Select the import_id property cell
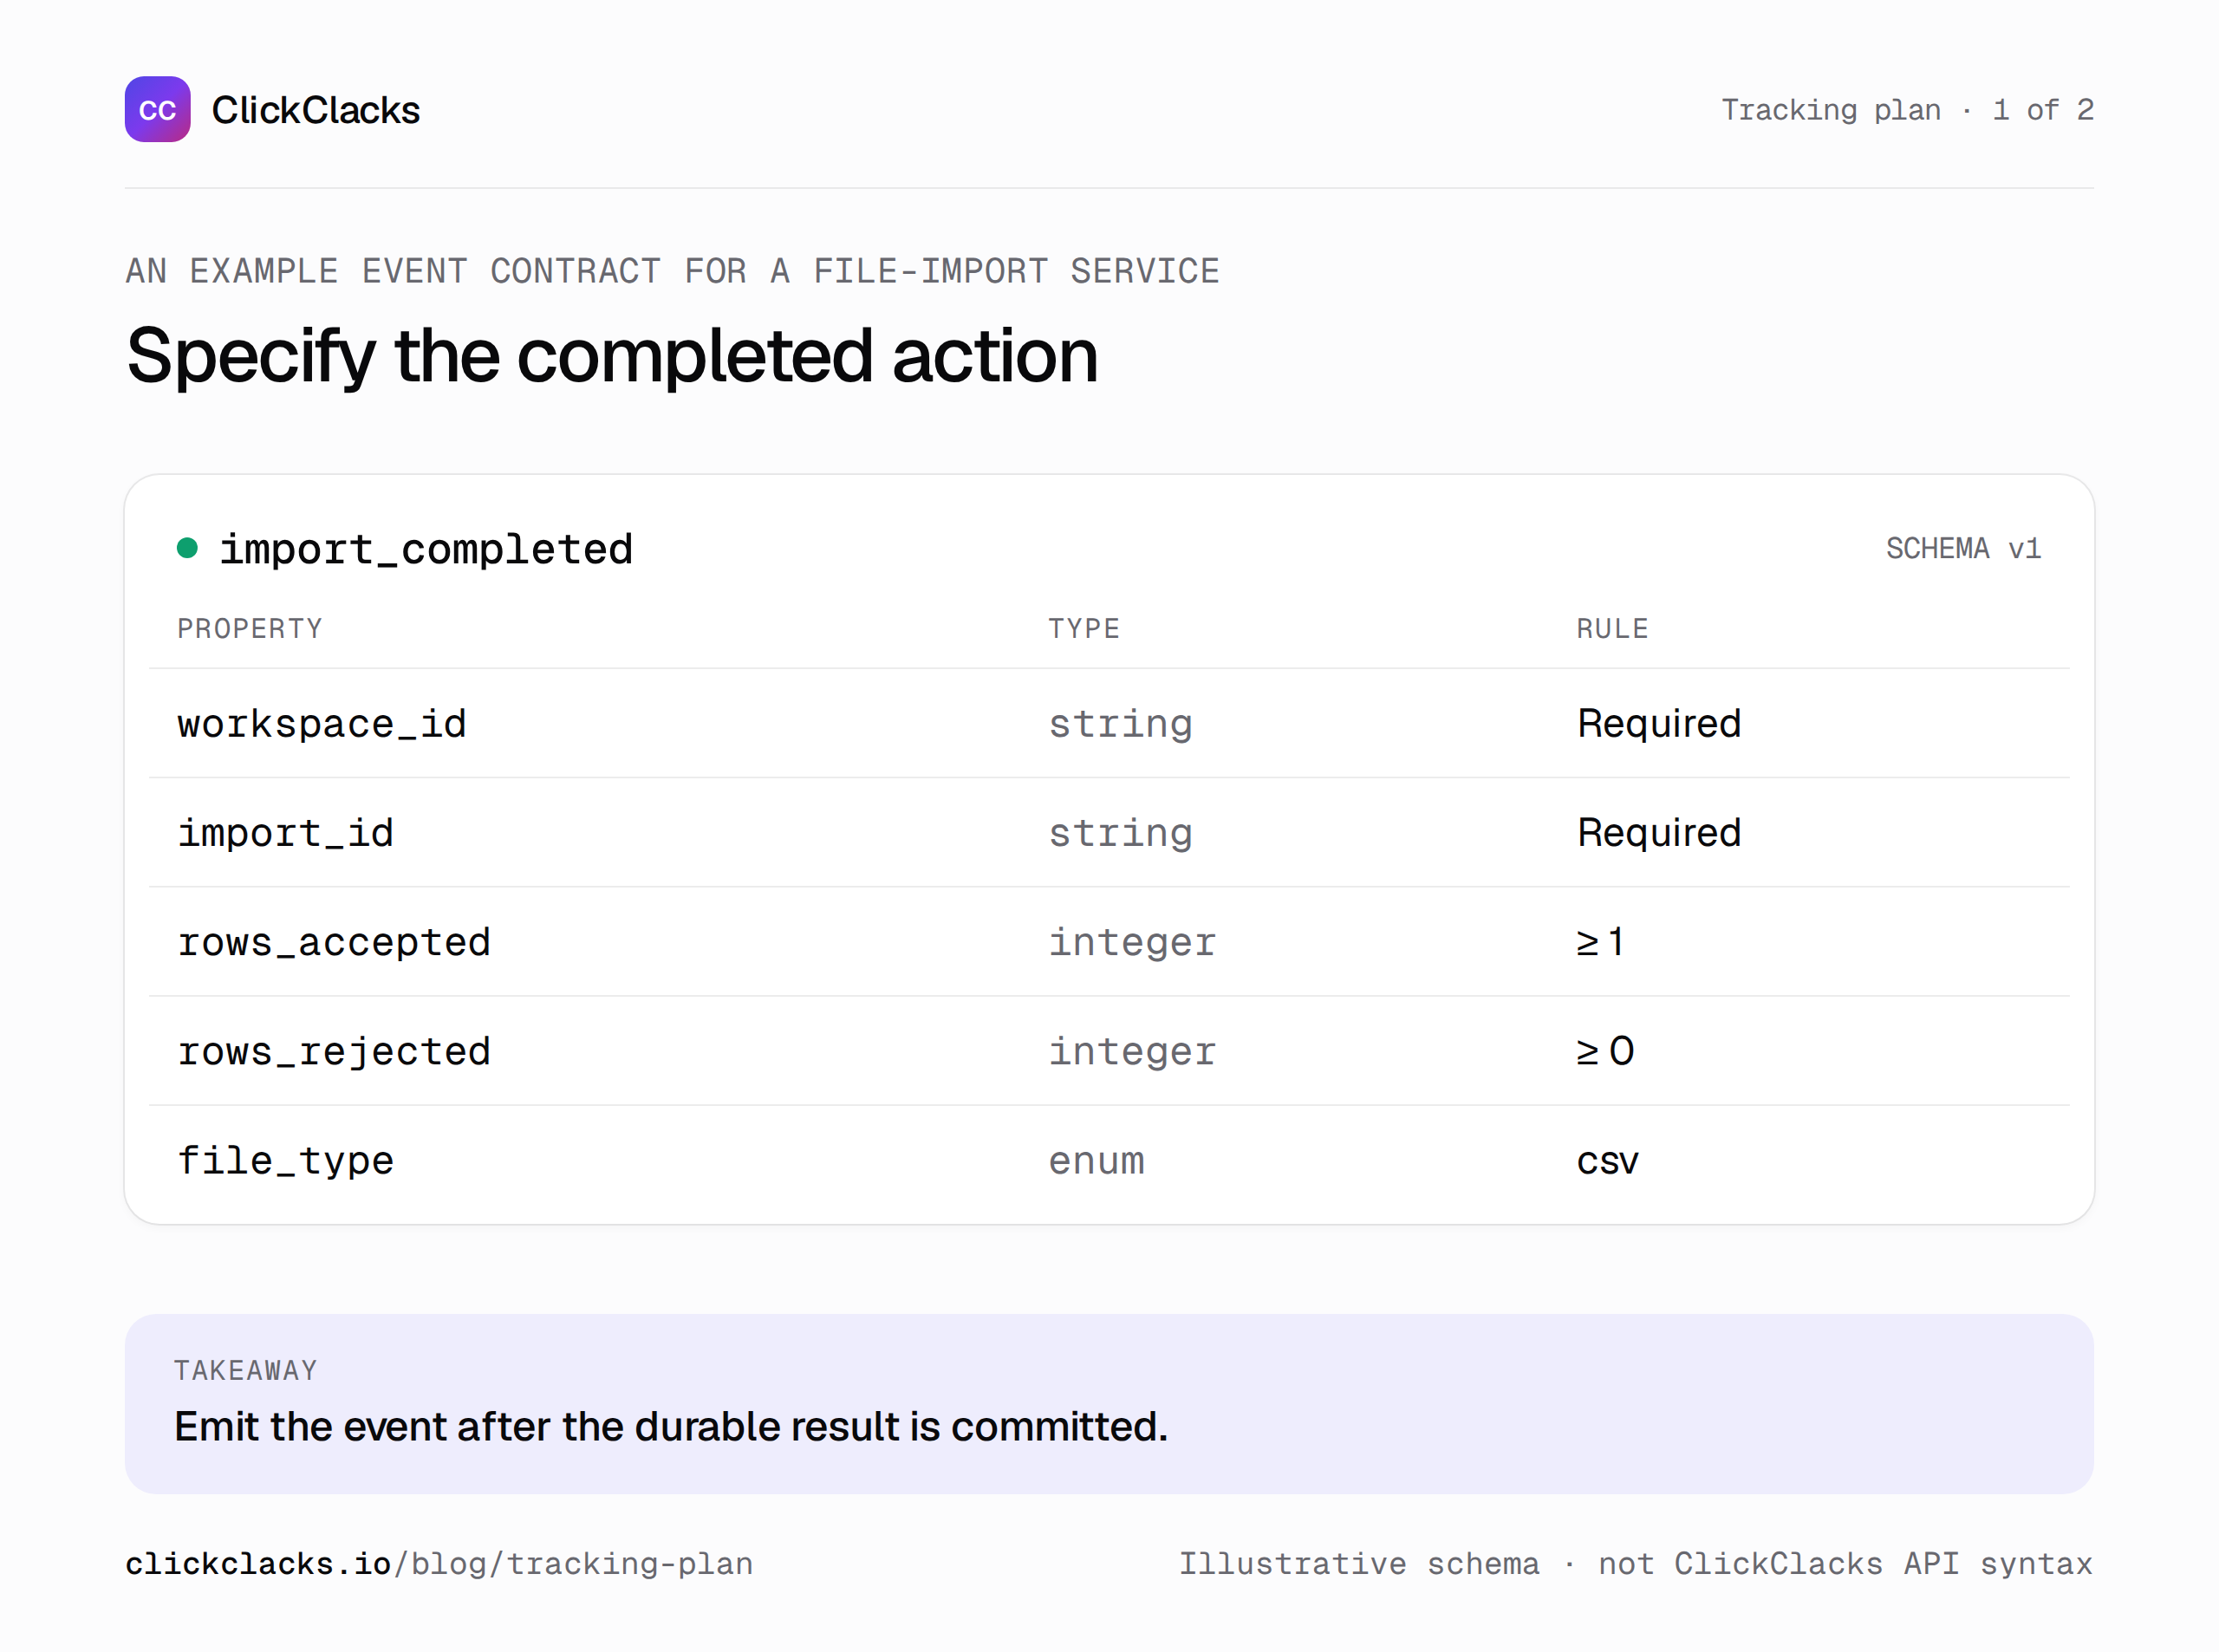Screen dimensions: 2219x1652 (285, 832)
